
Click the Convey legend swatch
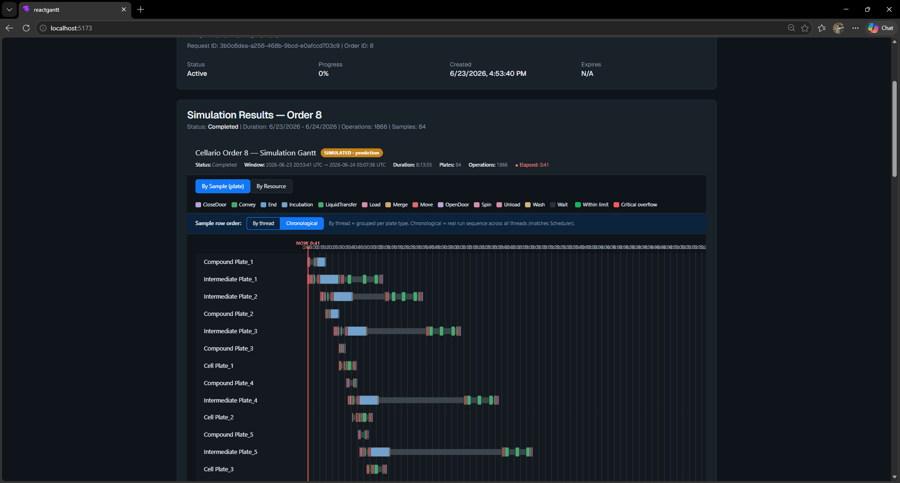click(234, 204)
